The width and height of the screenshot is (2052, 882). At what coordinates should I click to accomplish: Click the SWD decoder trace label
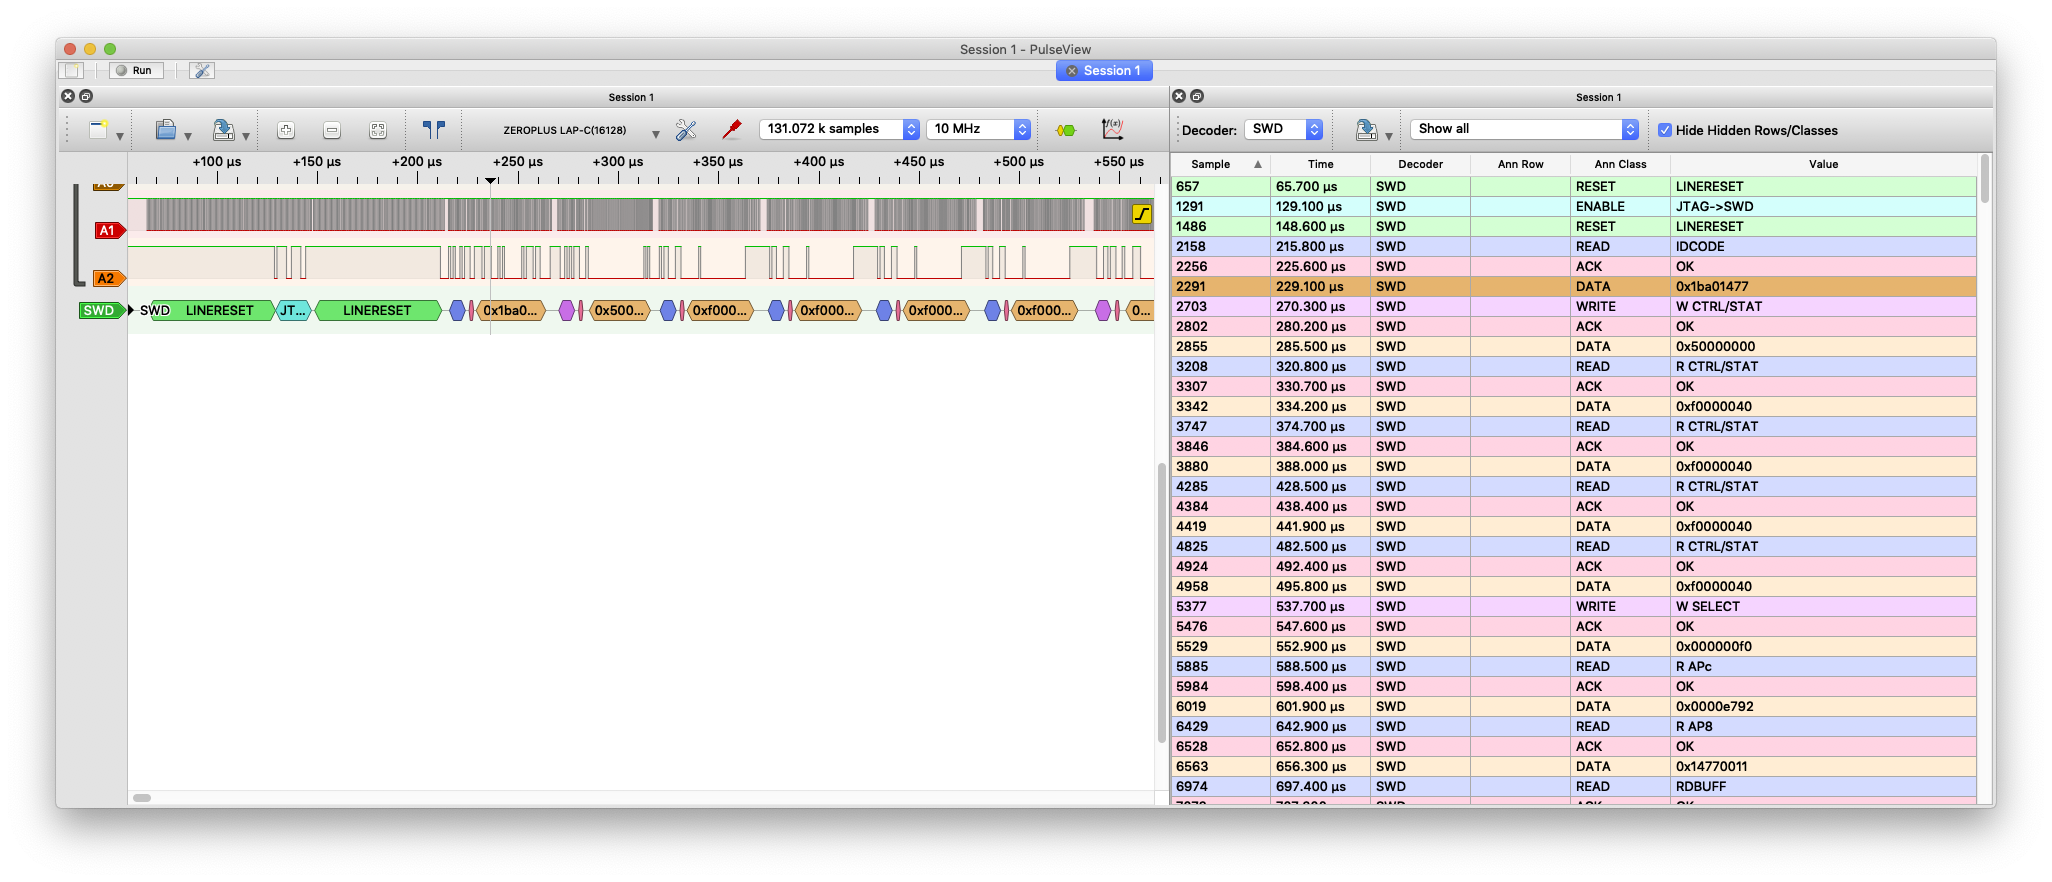click(x=99, y=311)
